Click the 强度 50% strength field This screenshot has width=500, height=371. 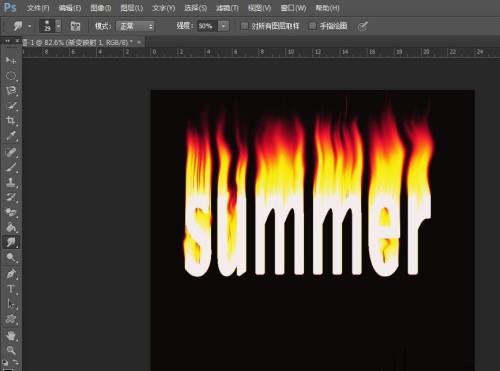click(207, 26)
